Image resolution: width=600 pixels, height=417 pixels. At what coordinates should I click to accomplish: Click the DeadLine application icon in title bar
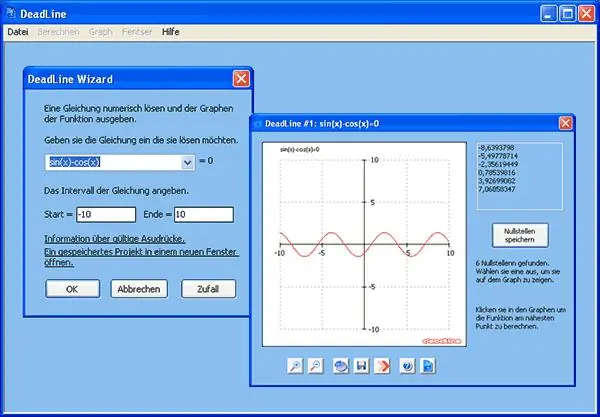(11, 13)
